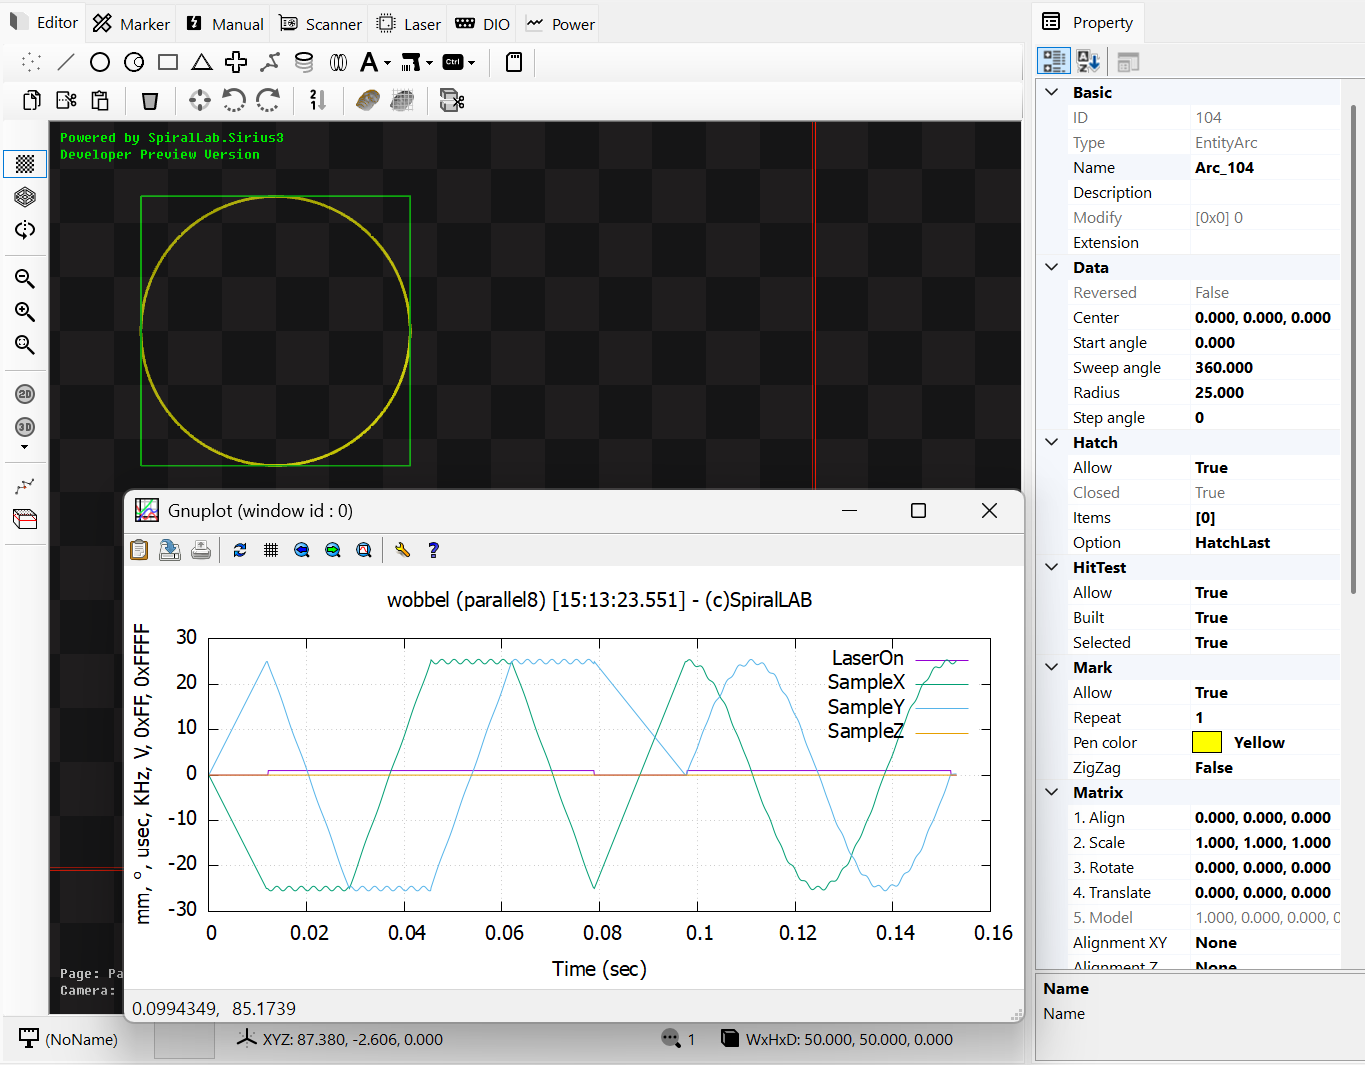Toggle the checkerboard background view
This screenshot has width=1365, height=1065.
point(25,163)
